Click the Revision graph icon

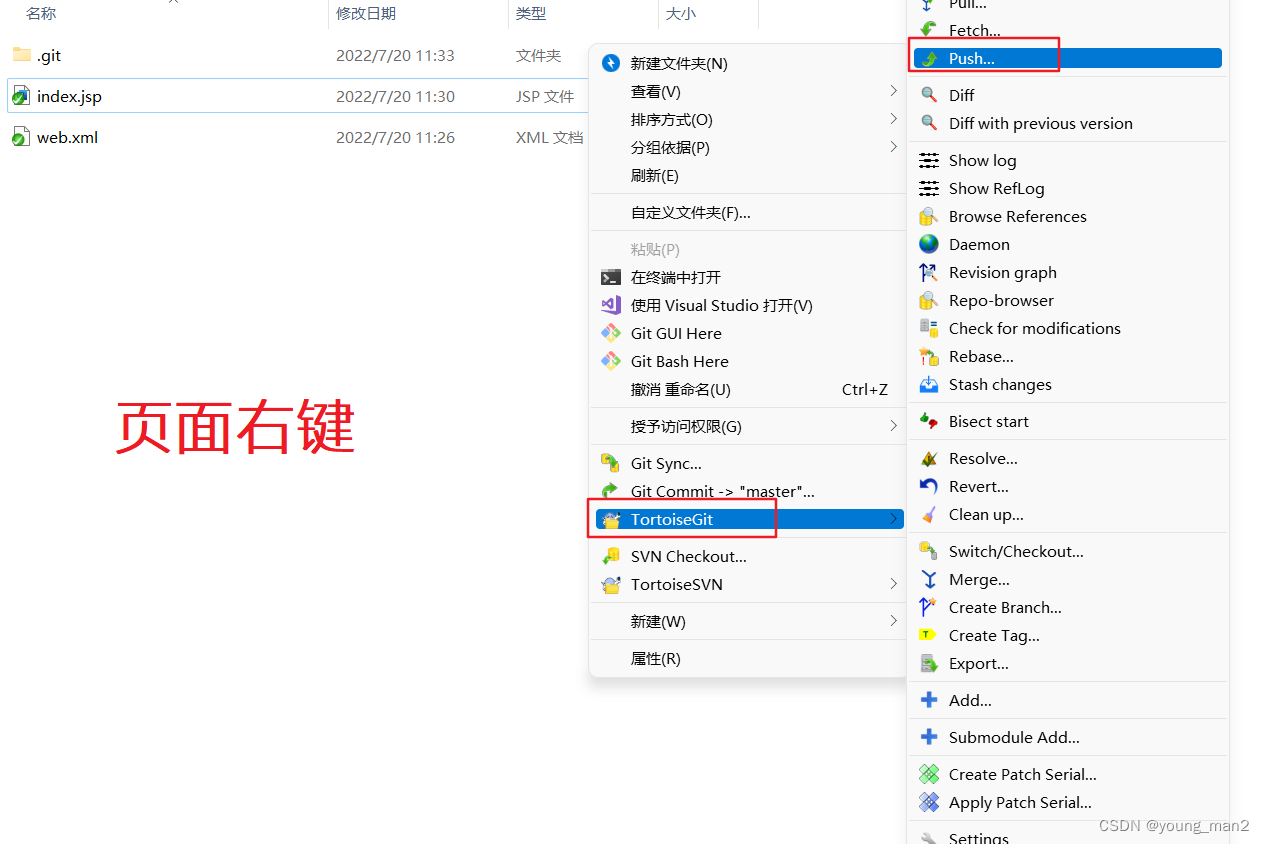point(929,272)
